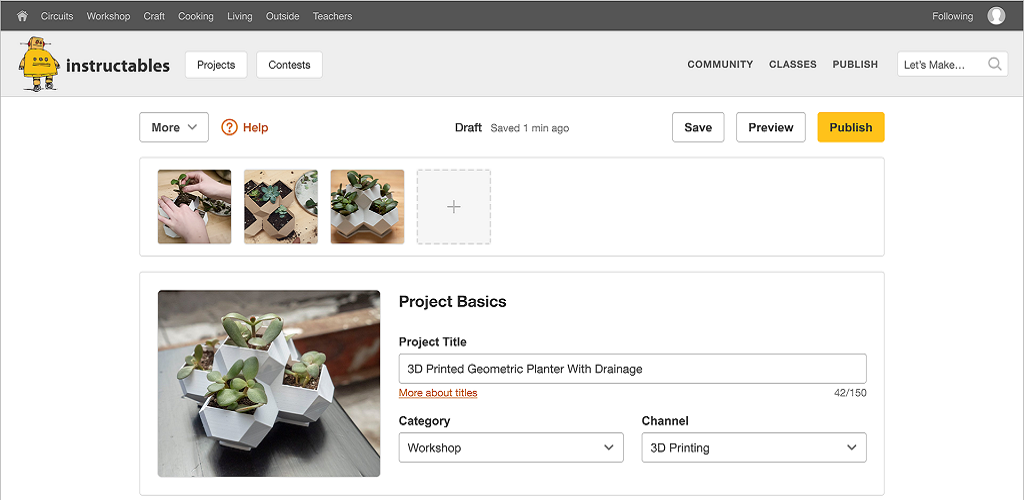
Task: Open the user profile avatar icon
Action: coord(996,16)
